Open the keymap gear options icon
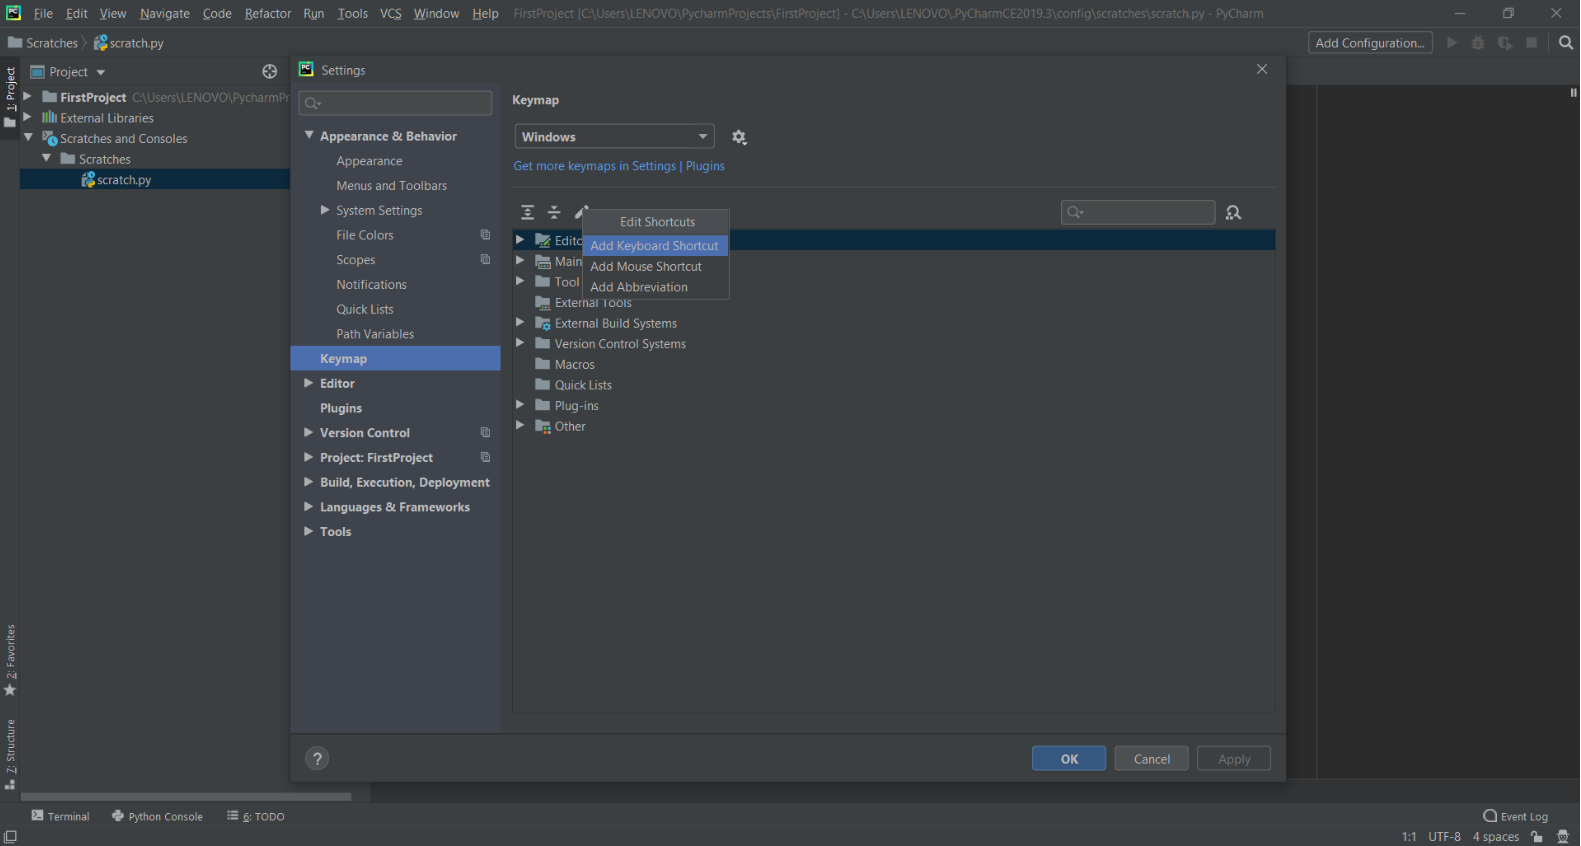Screen dimensions: 1581x846 point(739,137)
